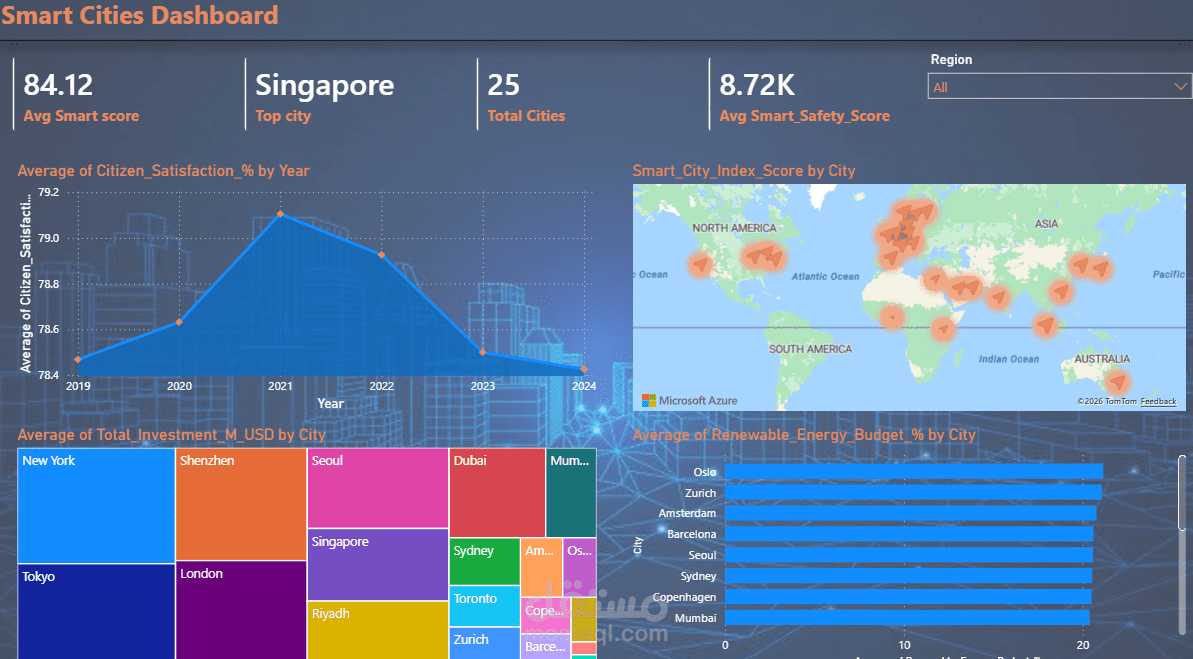Image resolution: width=1193 pixels, height=659 pixels.
Task: Click the Zurich treemap tile
Action: click(485, 643)
